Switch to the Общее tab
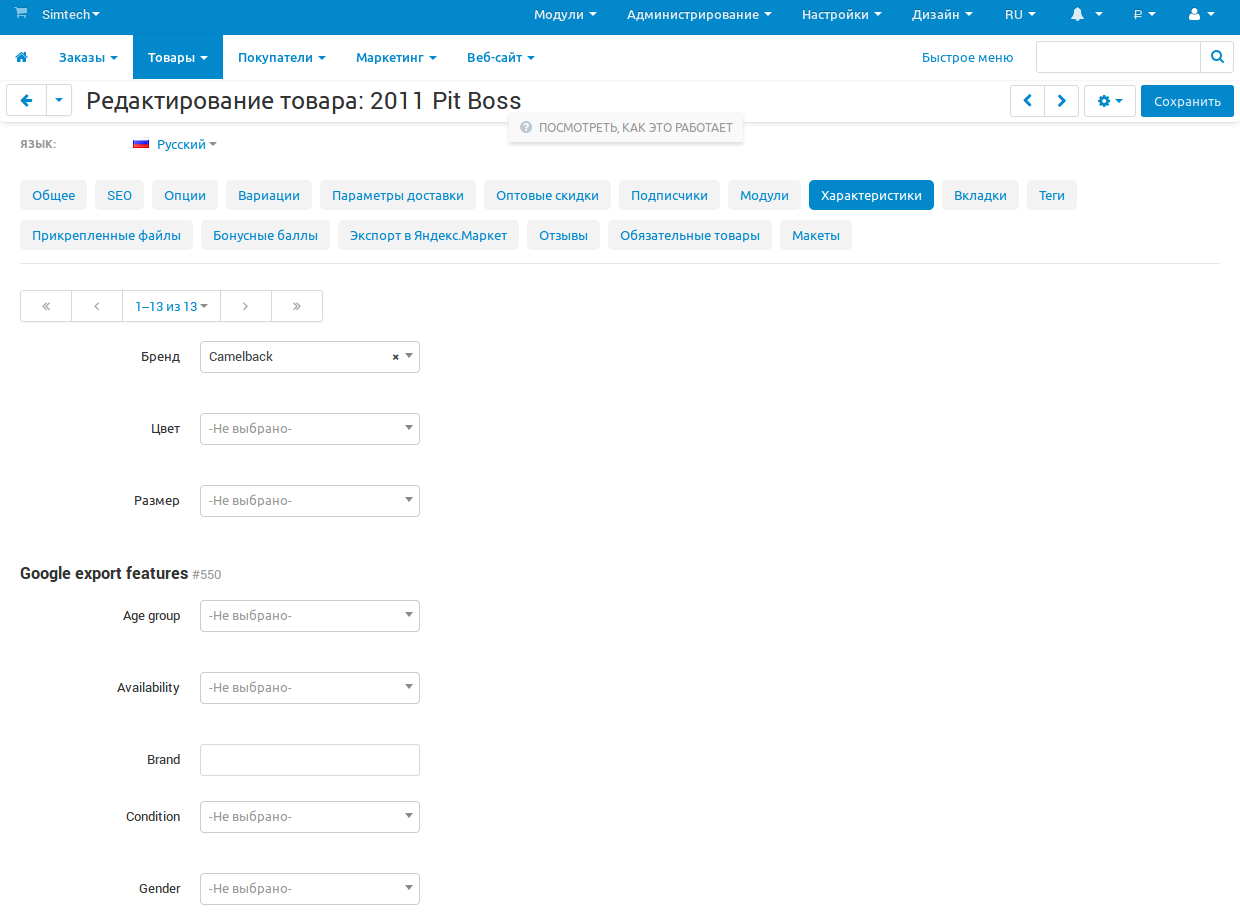Viewport: 1240px width, 920px height. (54, 195)
